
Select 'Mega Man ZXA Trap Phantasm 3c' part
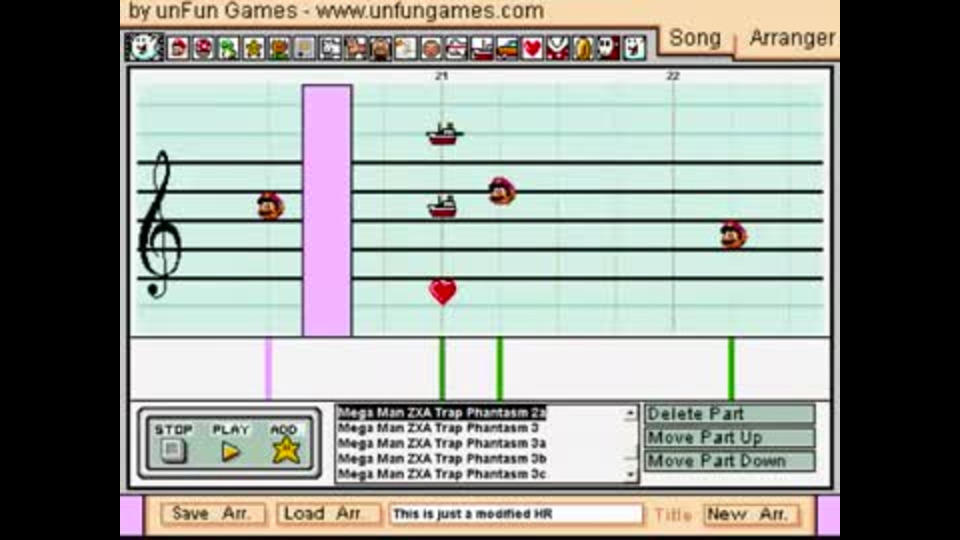click(441, 474)
